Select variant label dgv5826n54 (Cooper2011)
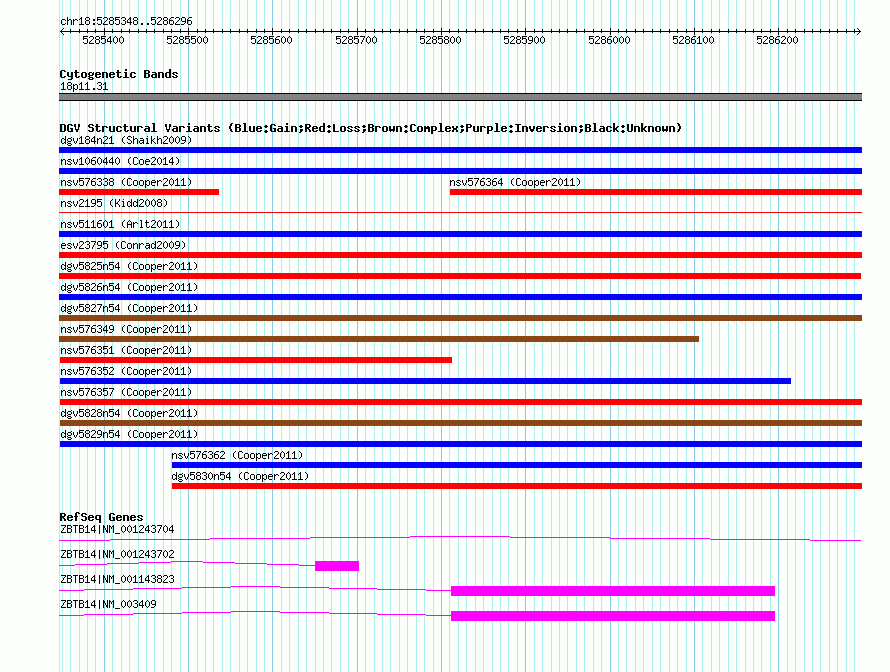The width and height of the screenshot is (890, 672). (x=129, y=287)
